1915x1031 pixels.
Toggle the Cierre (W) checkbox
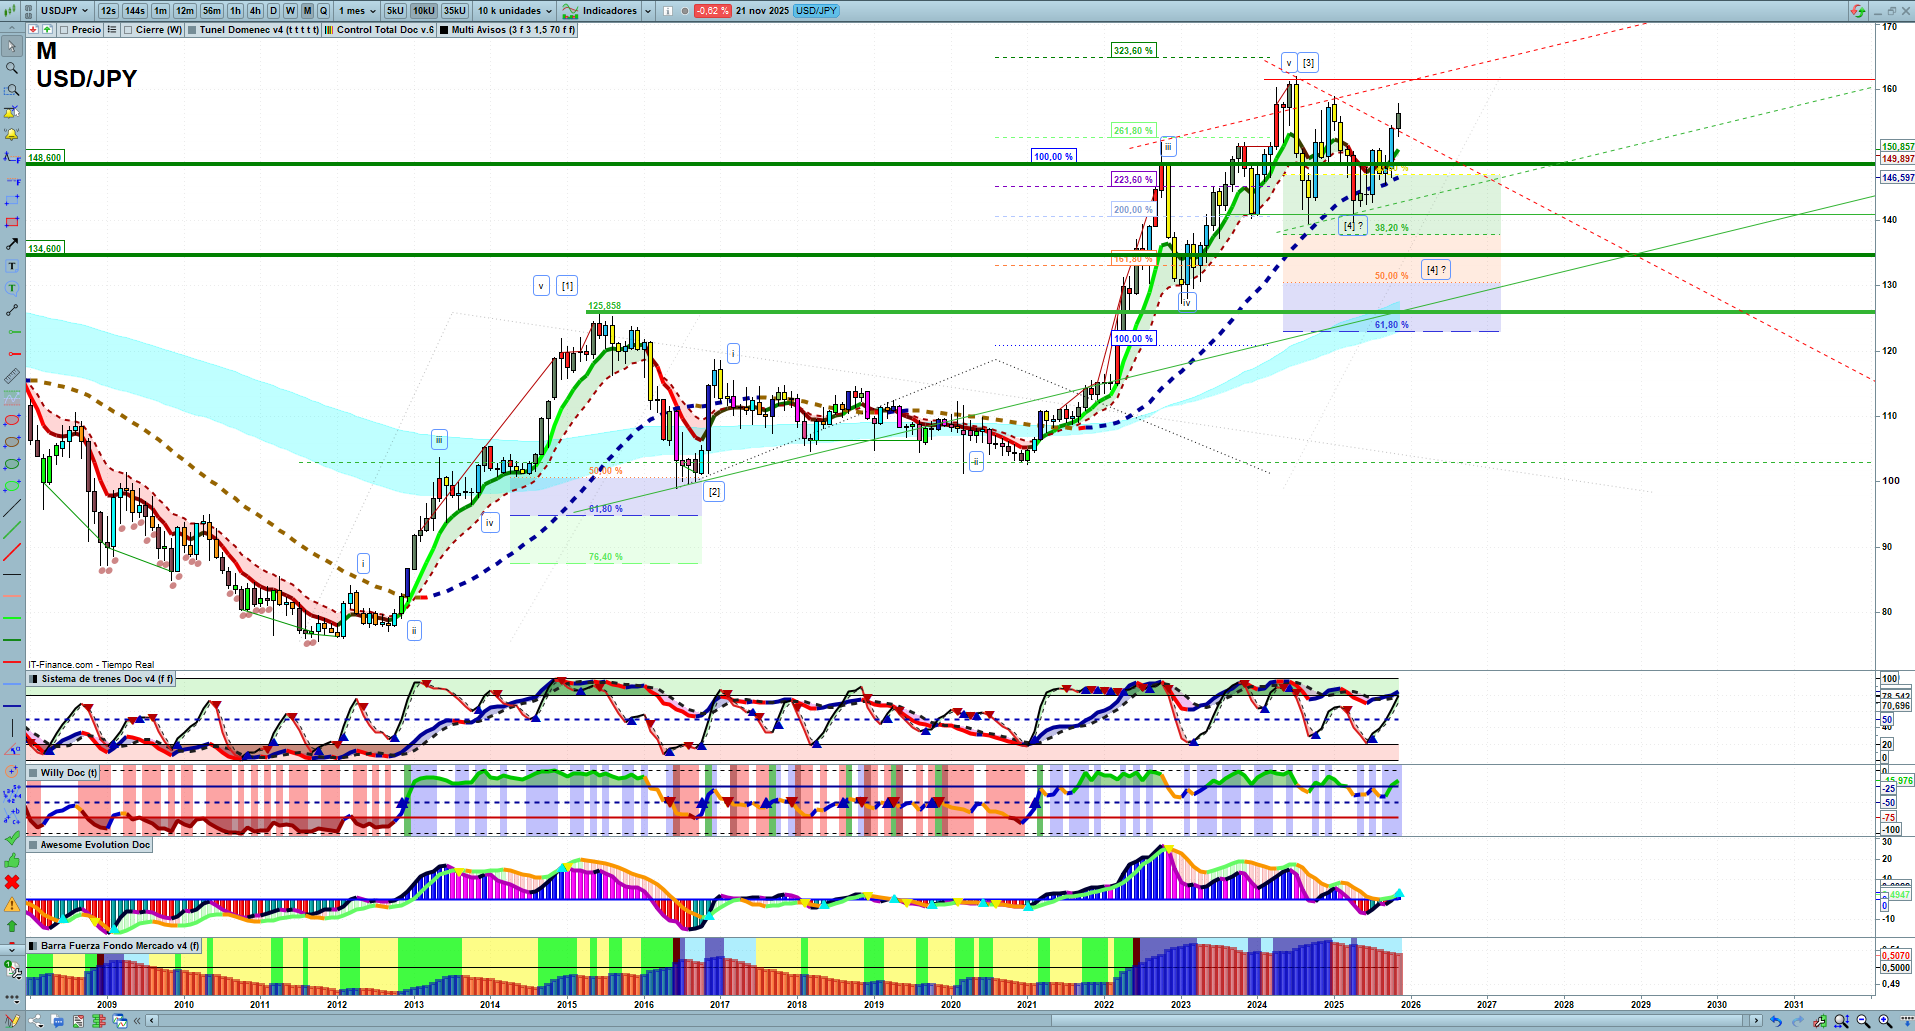tap(127, 30)
